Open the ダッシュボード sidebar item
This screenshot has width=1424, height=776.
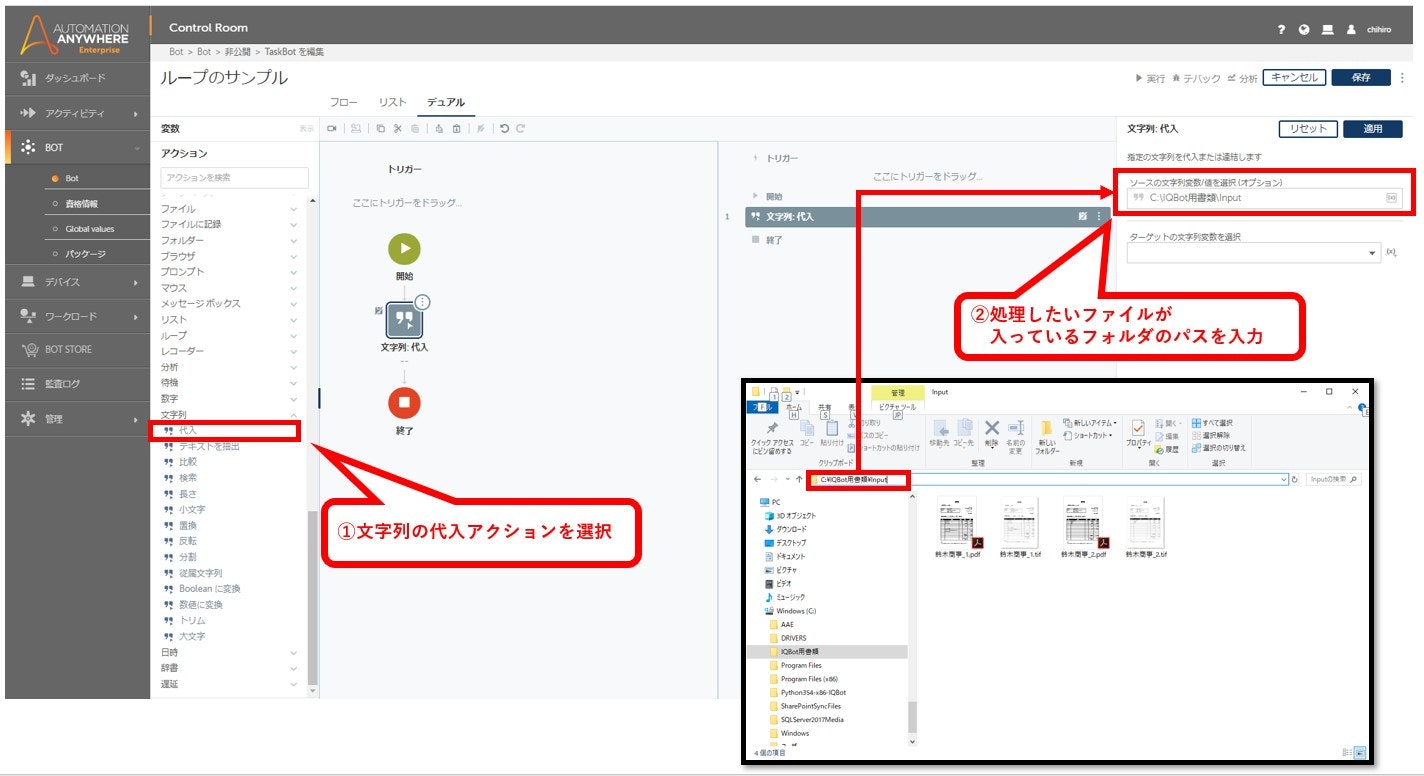[x=76, y=78]
